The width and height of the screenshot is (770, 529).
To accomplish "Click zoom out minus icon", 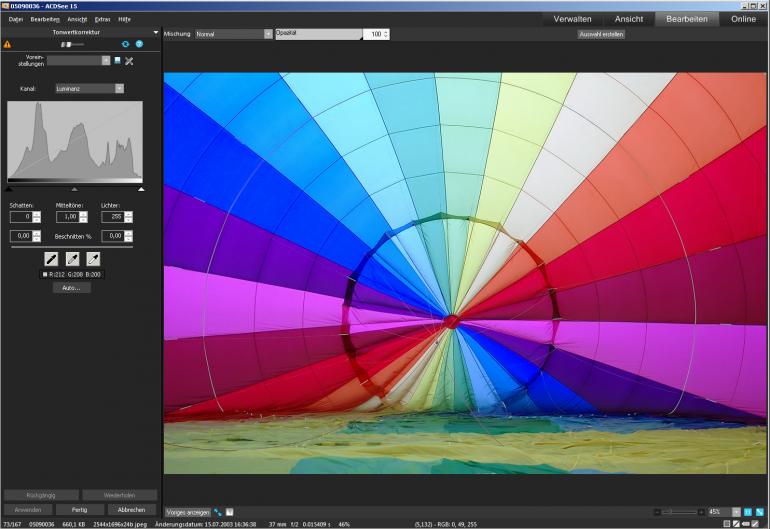I will [x=657, y=512].
